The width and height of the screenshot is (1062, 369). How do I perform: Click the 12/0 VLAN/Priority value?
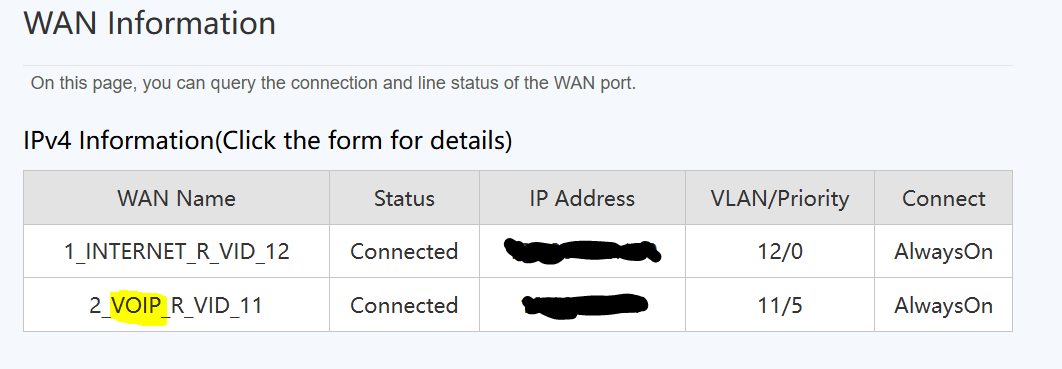tap(780, 251)
